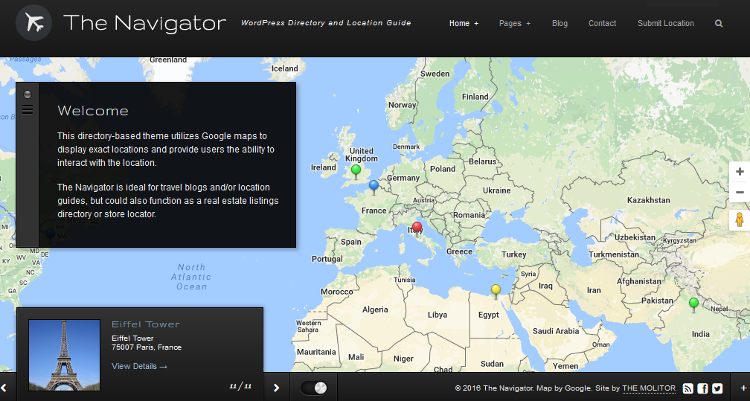Pick the Street View pegman icon
The image size is (750, 401).
pos(739,220)
